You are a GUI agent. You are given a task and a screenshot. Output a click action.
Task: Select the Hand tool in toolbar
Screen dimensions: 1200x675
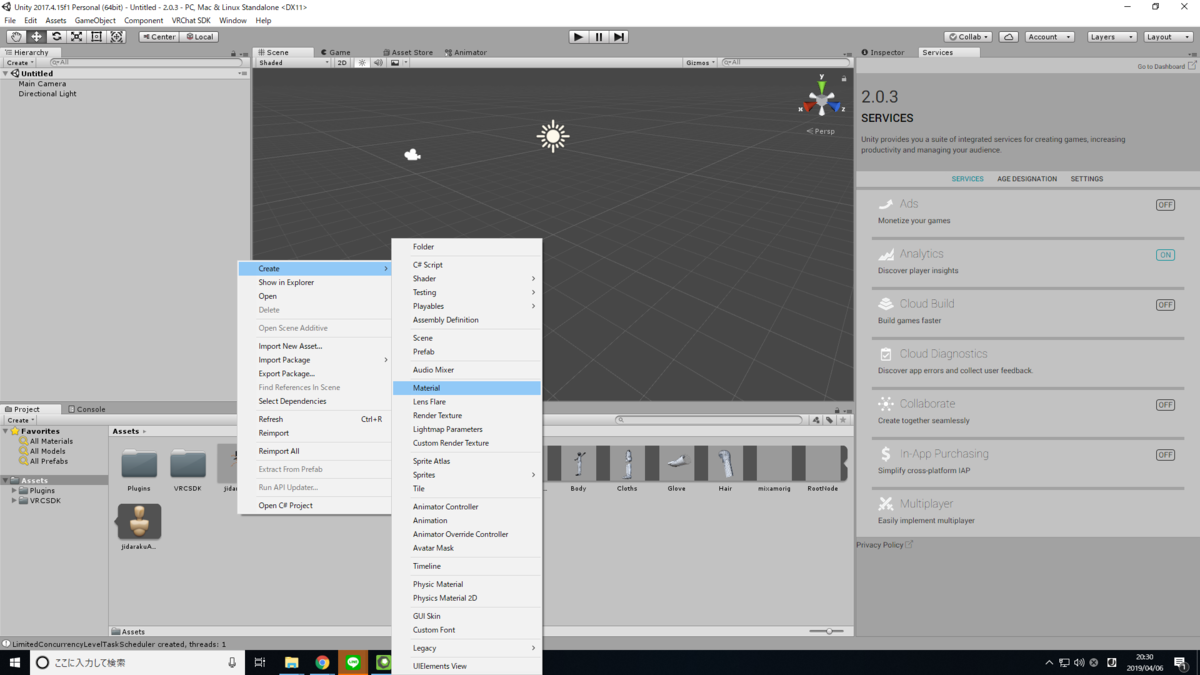pyautogui.click(x=16, y=37)
